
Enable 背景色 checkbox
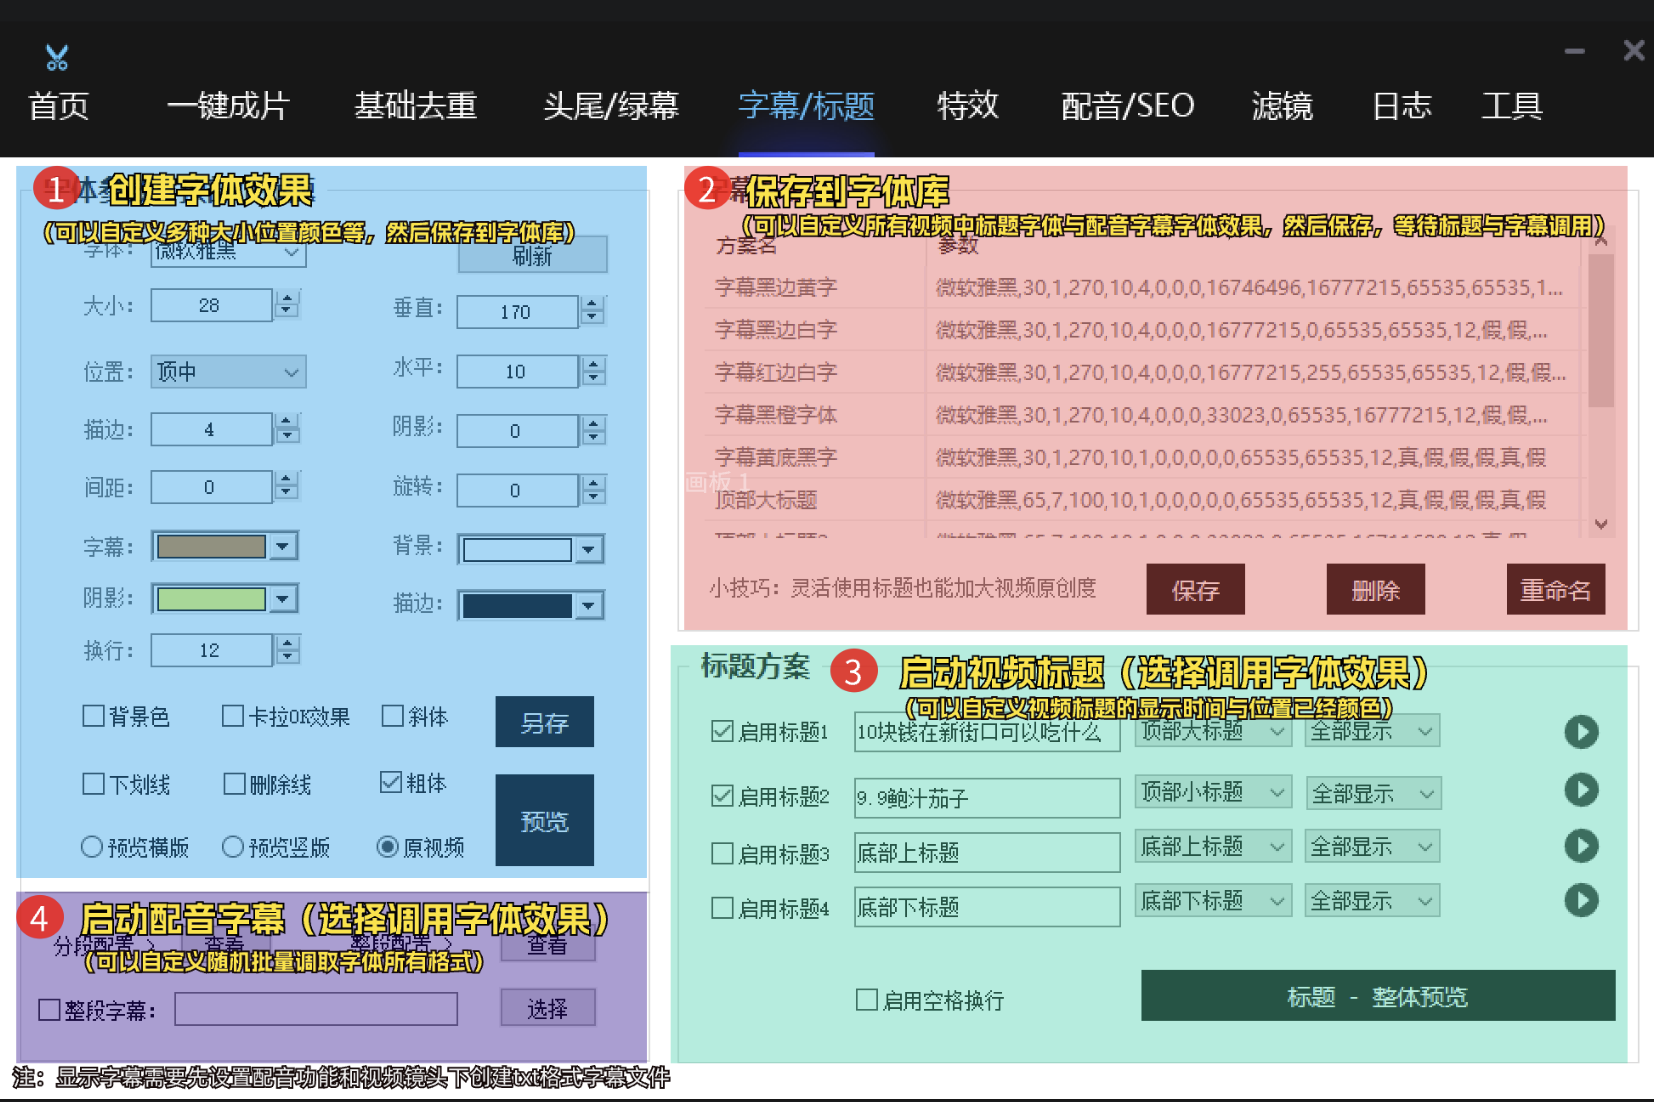point(93,716)
